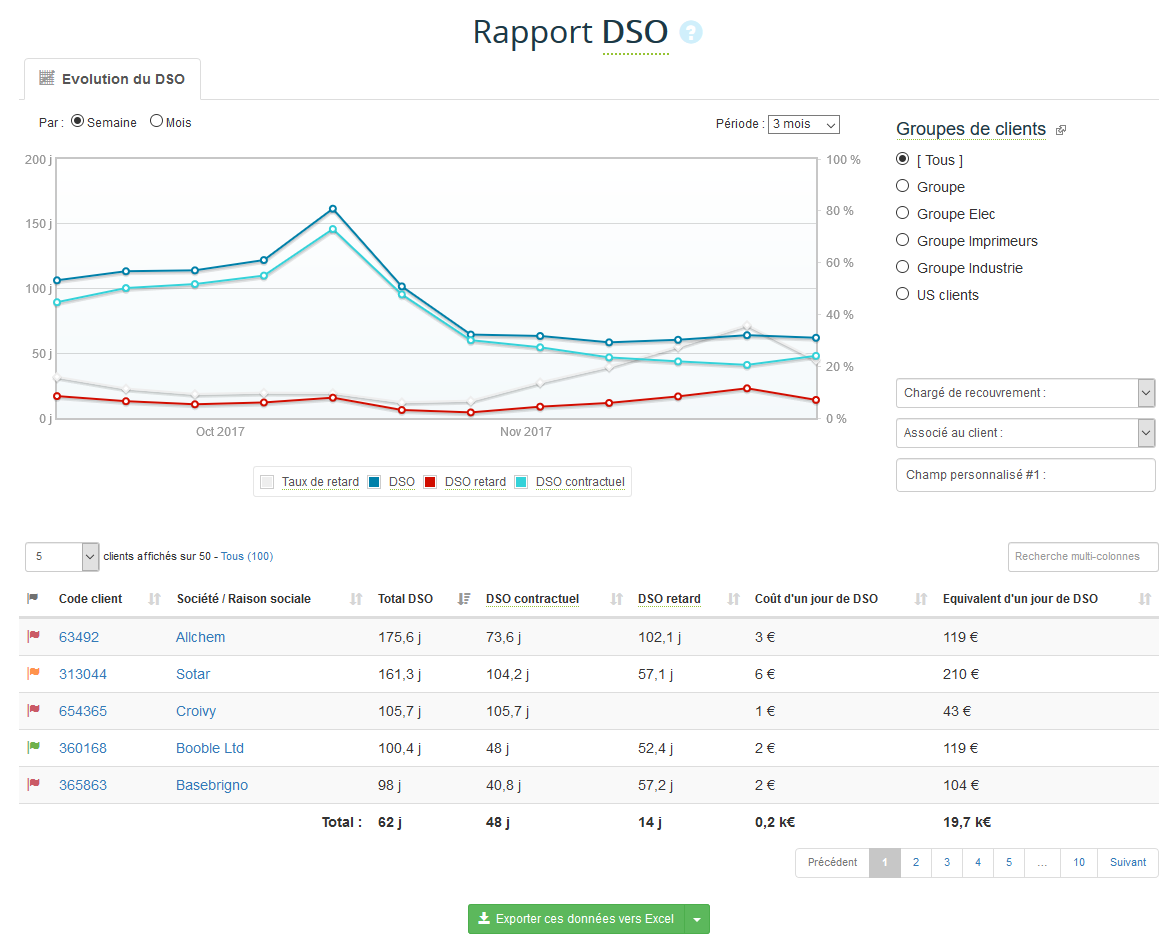Viewport: 1174px width, 944px height.
Task: Click the Groupes de clients heading
Action: pyautogui.click(x=971, y=129)
